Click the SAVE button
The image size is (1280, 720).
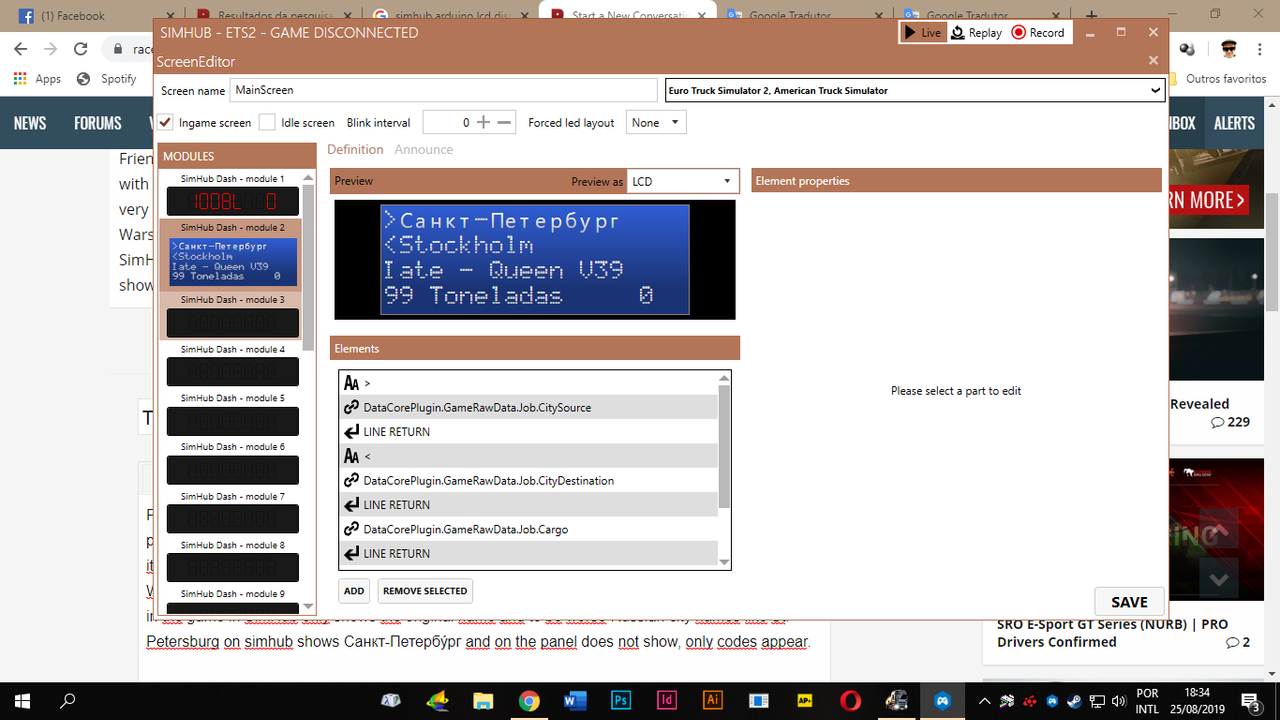pyautogui.click(x=1129, y=602)
